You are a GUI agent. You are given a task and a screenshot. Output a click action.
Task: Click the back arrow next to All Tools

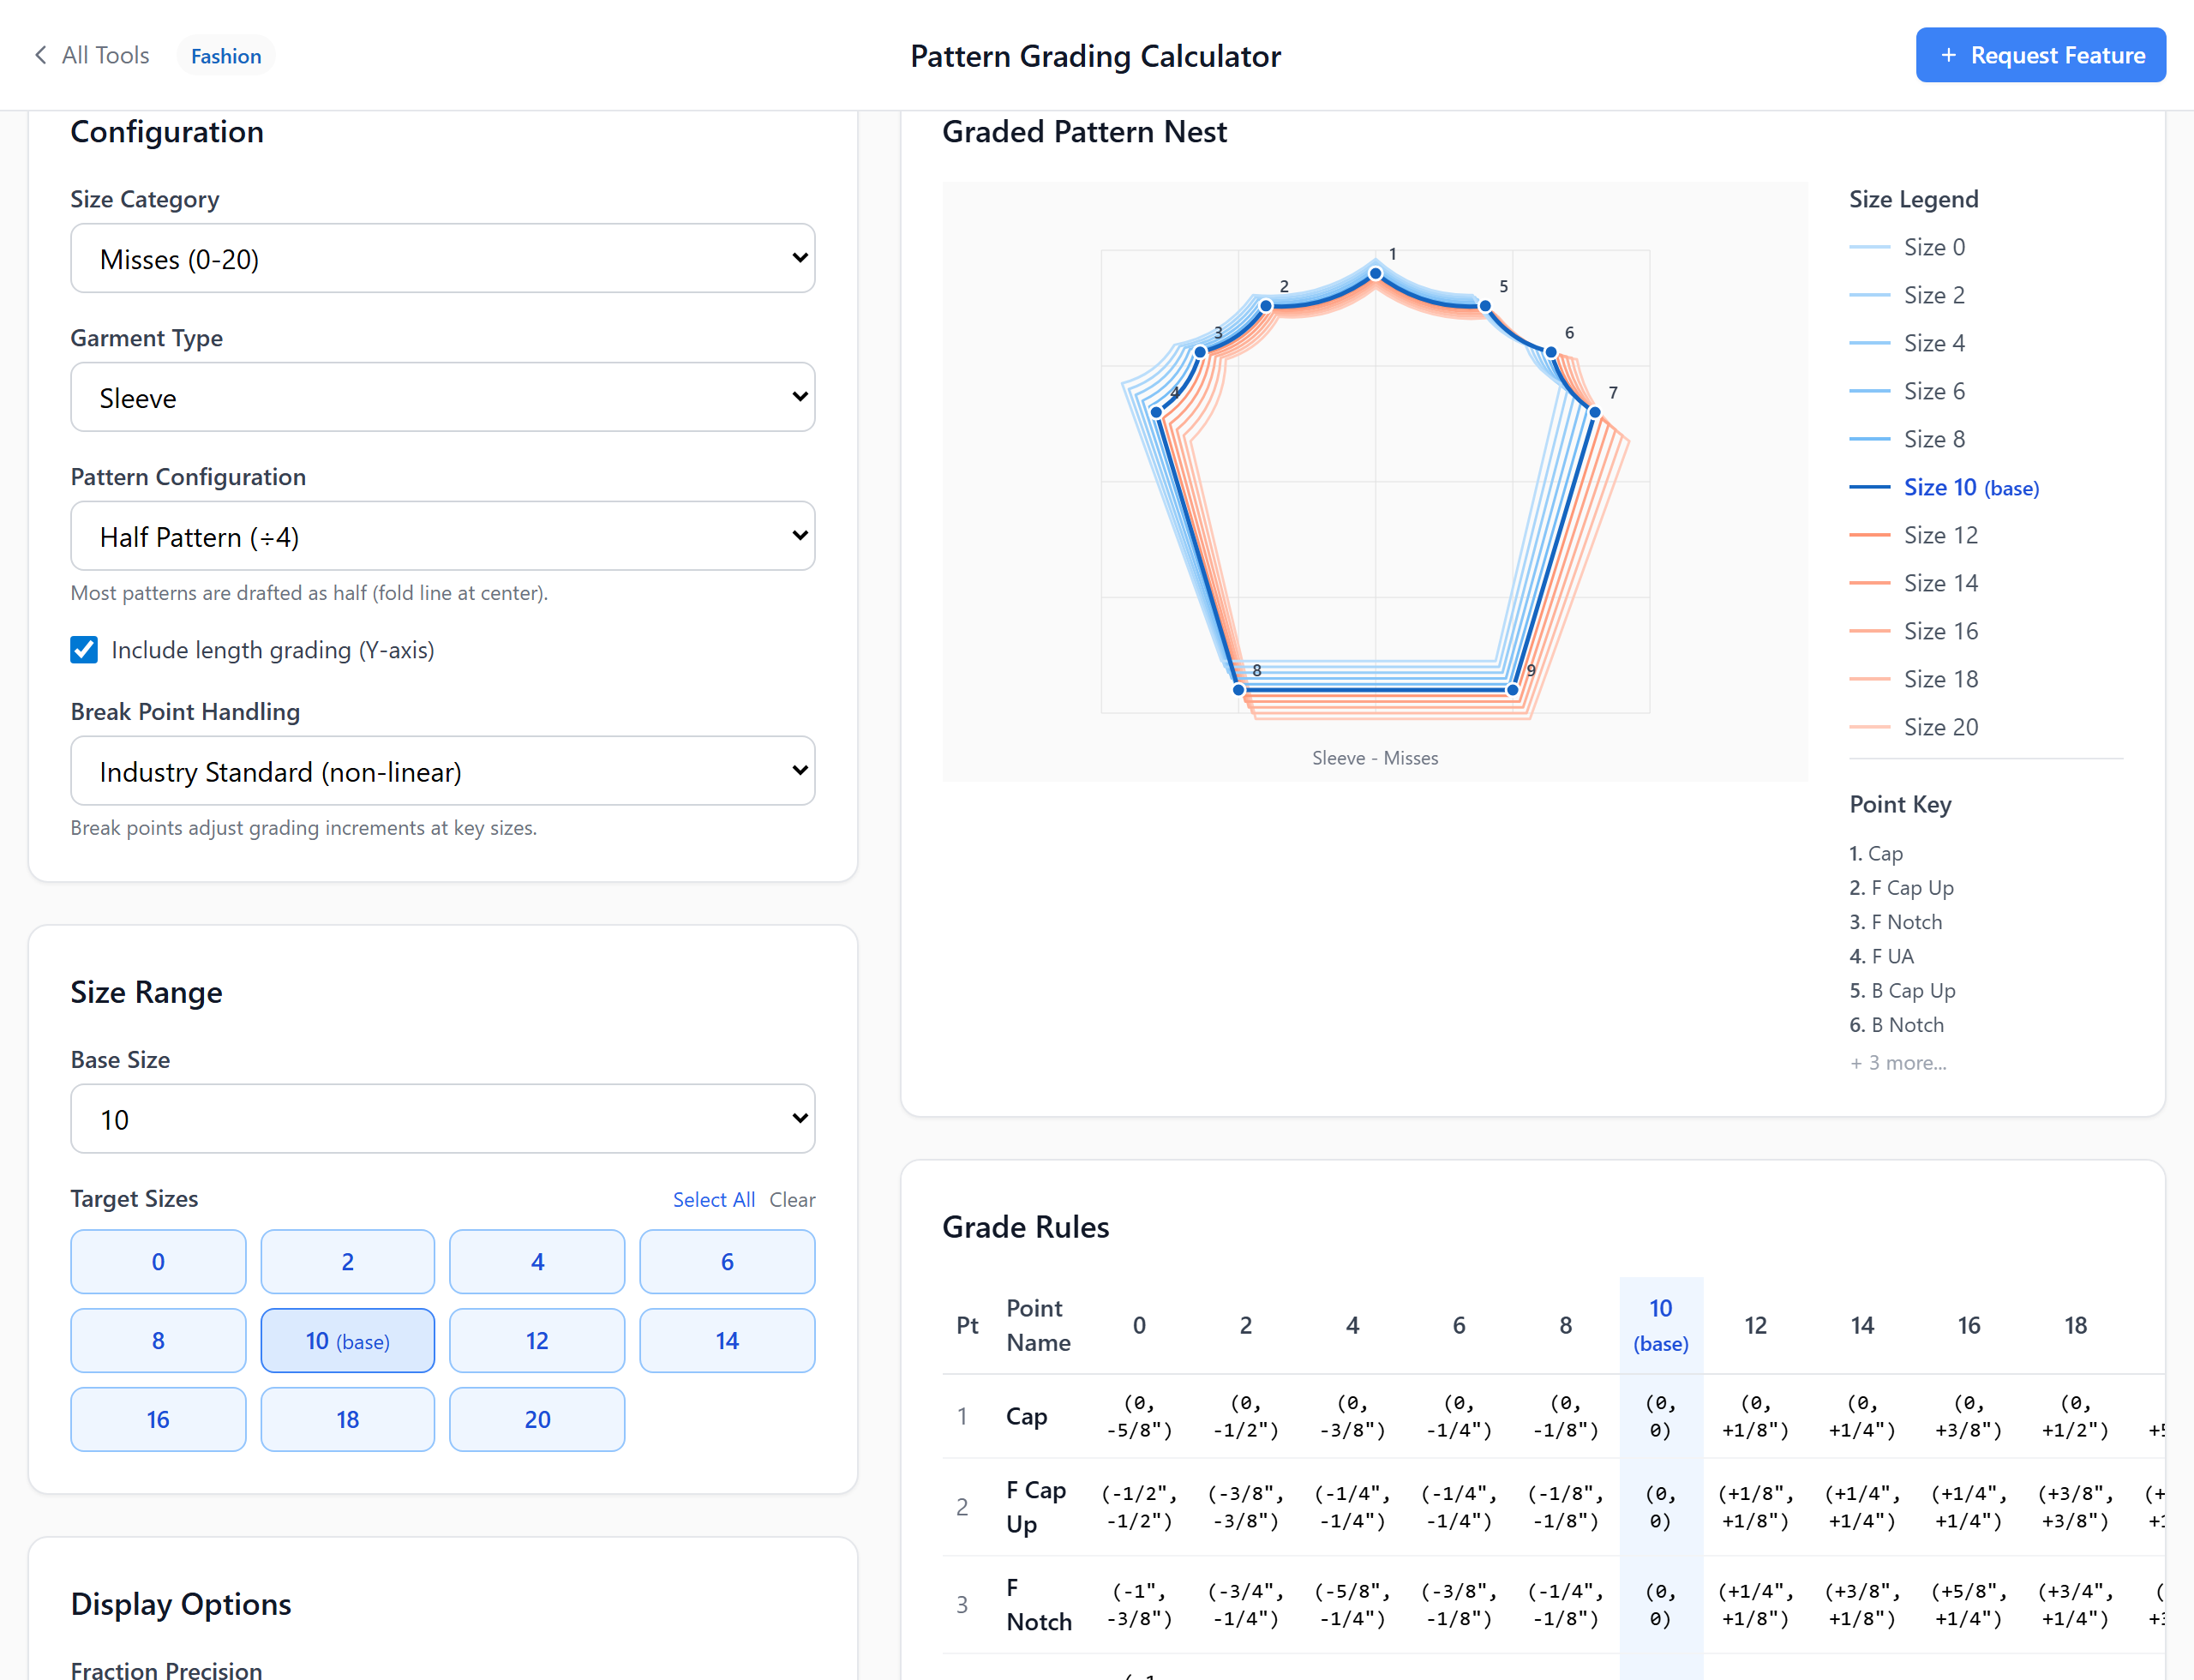(40, 55)
